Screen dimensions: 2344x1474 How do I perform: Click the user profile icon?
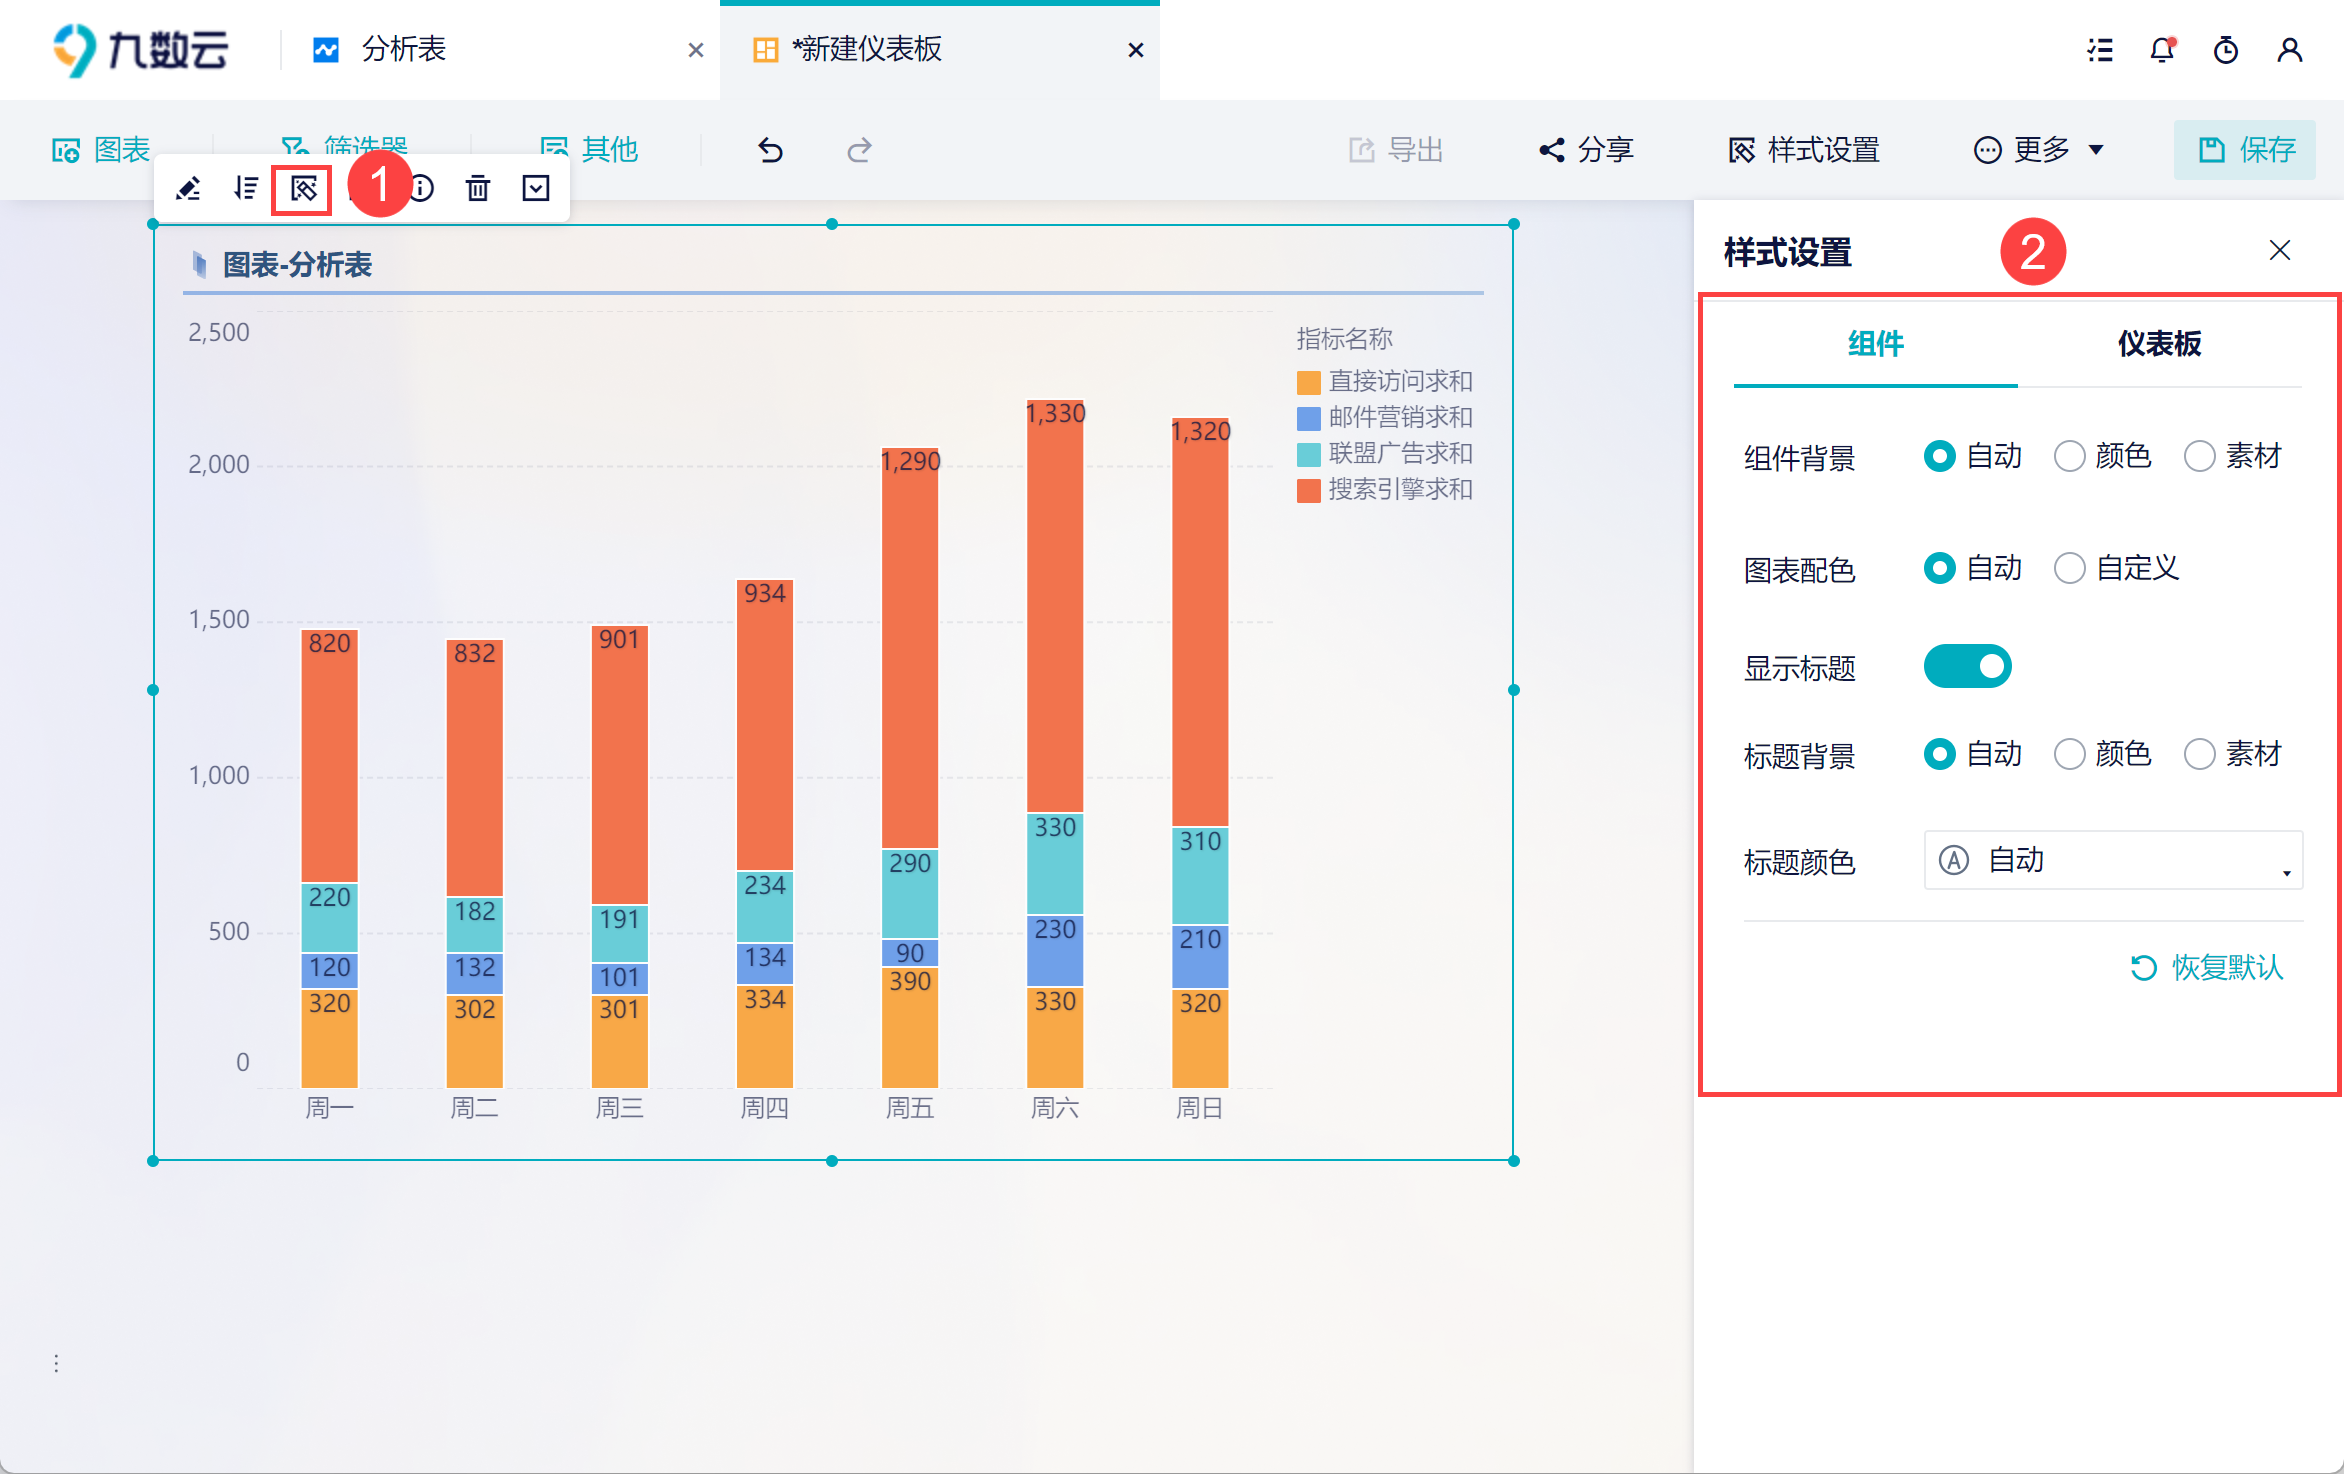[x=2289, y=50]
